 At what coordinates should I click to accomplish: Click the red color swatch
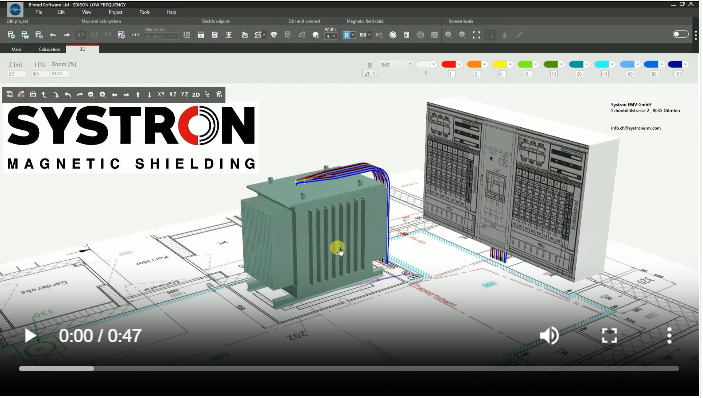coord(448,65)
